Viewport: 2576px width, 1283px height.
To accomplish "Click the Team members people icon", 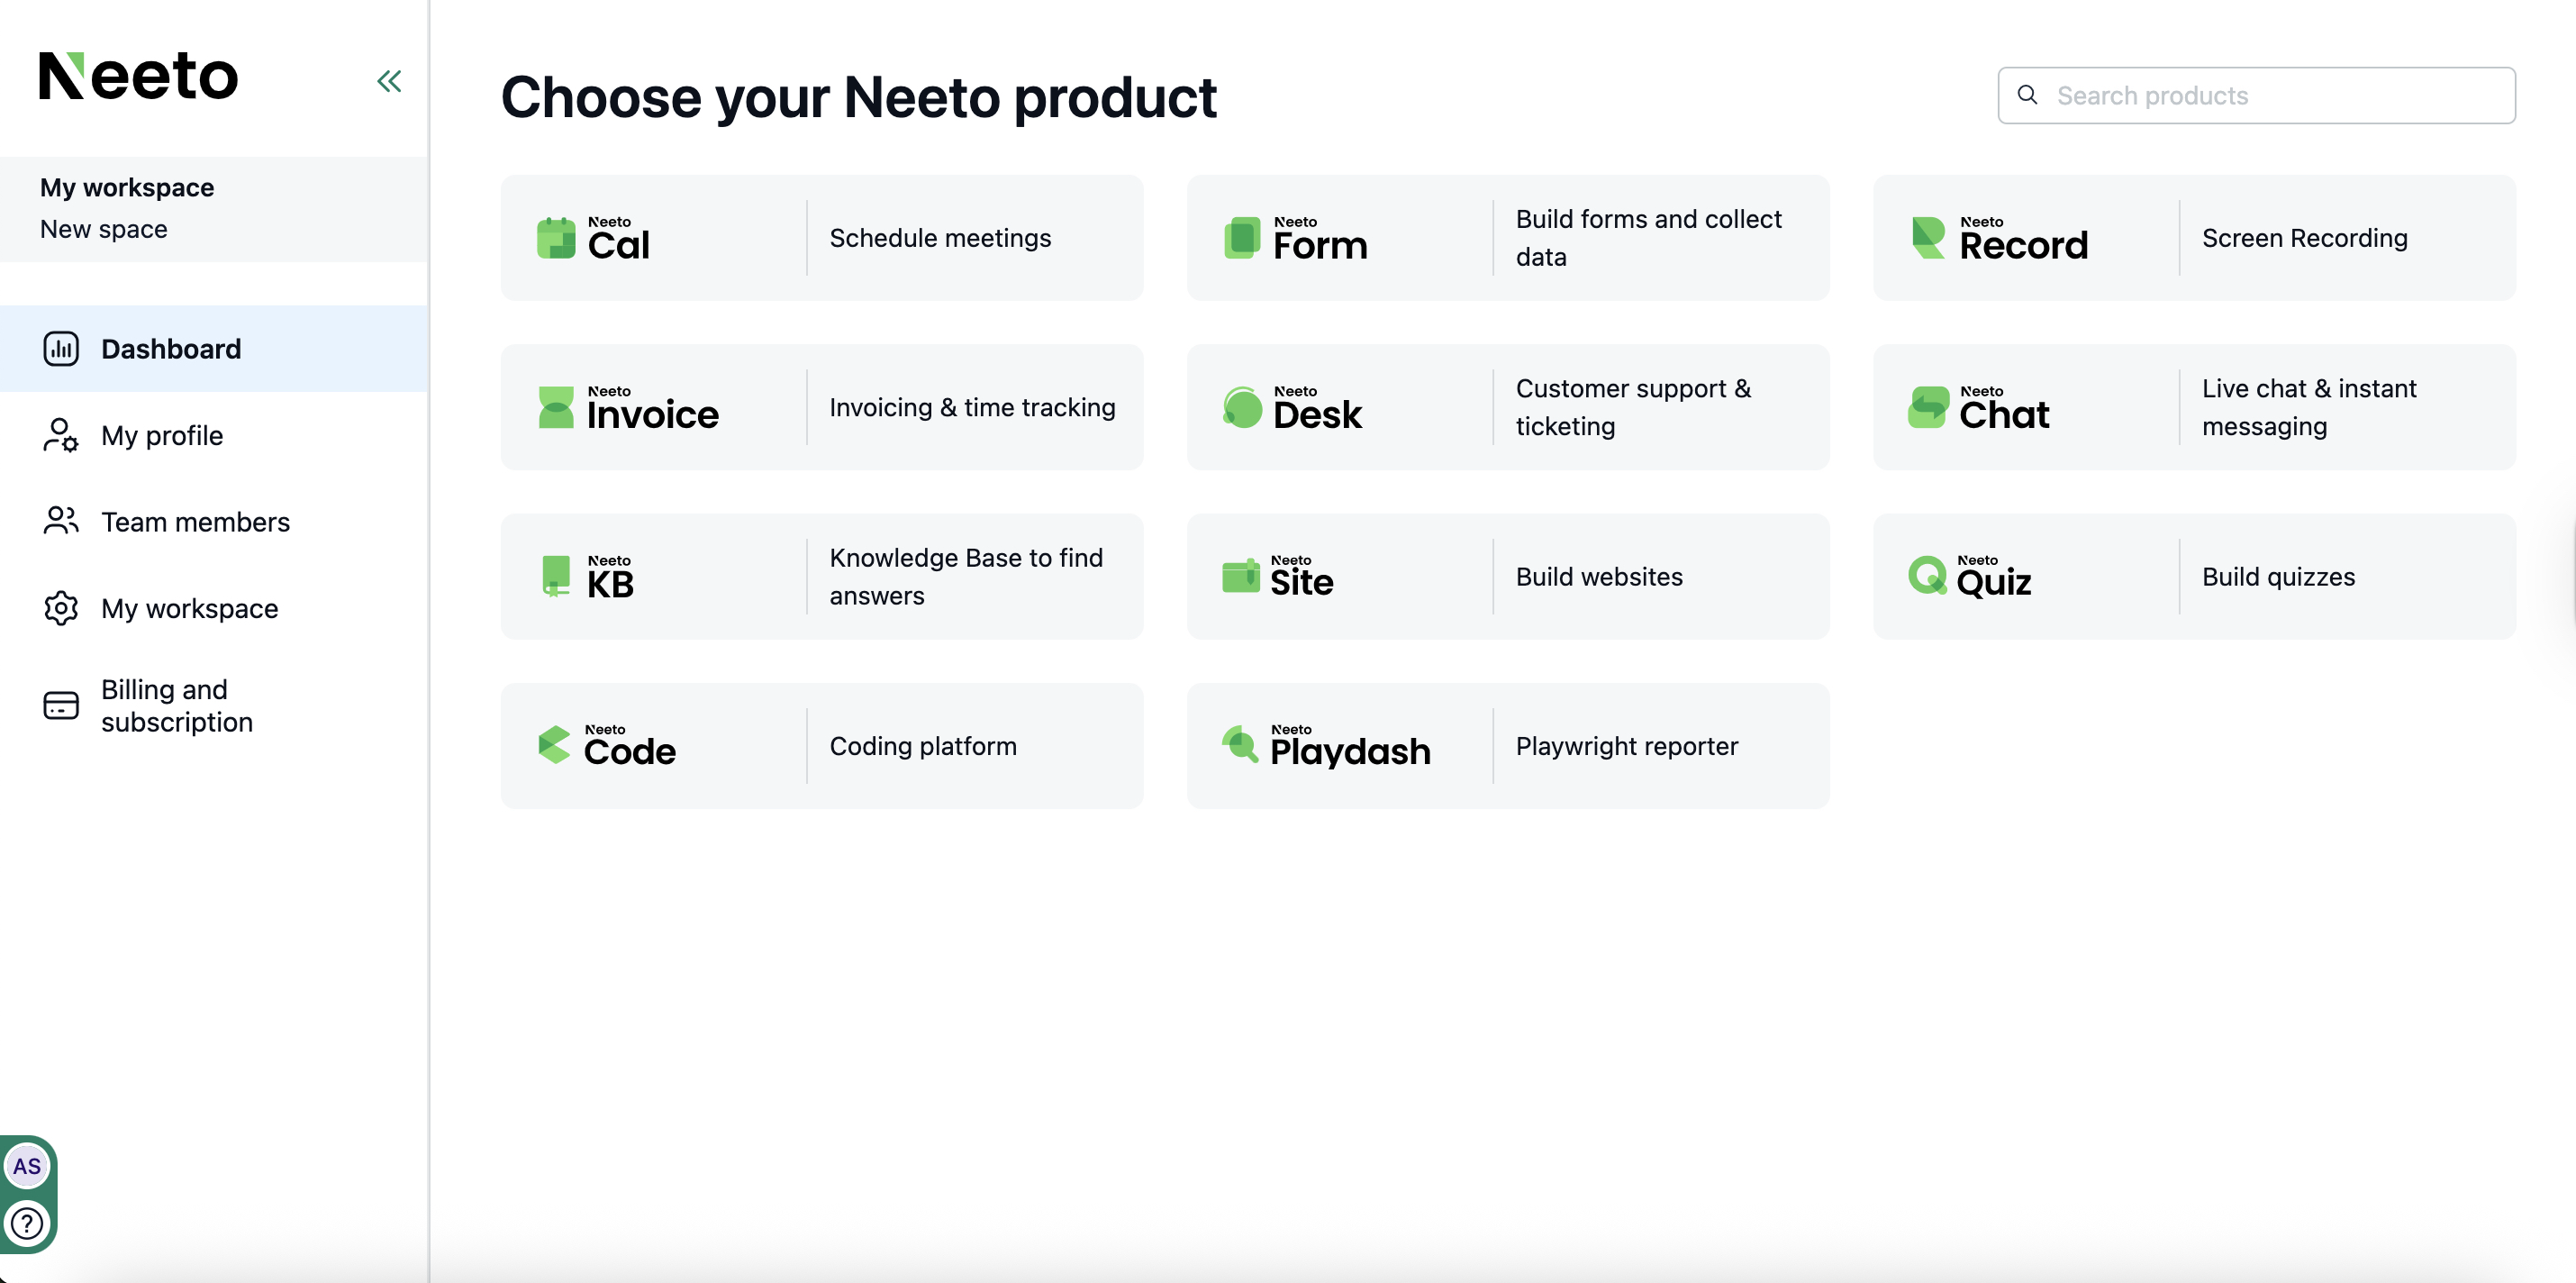I will [x=61, y=522].
